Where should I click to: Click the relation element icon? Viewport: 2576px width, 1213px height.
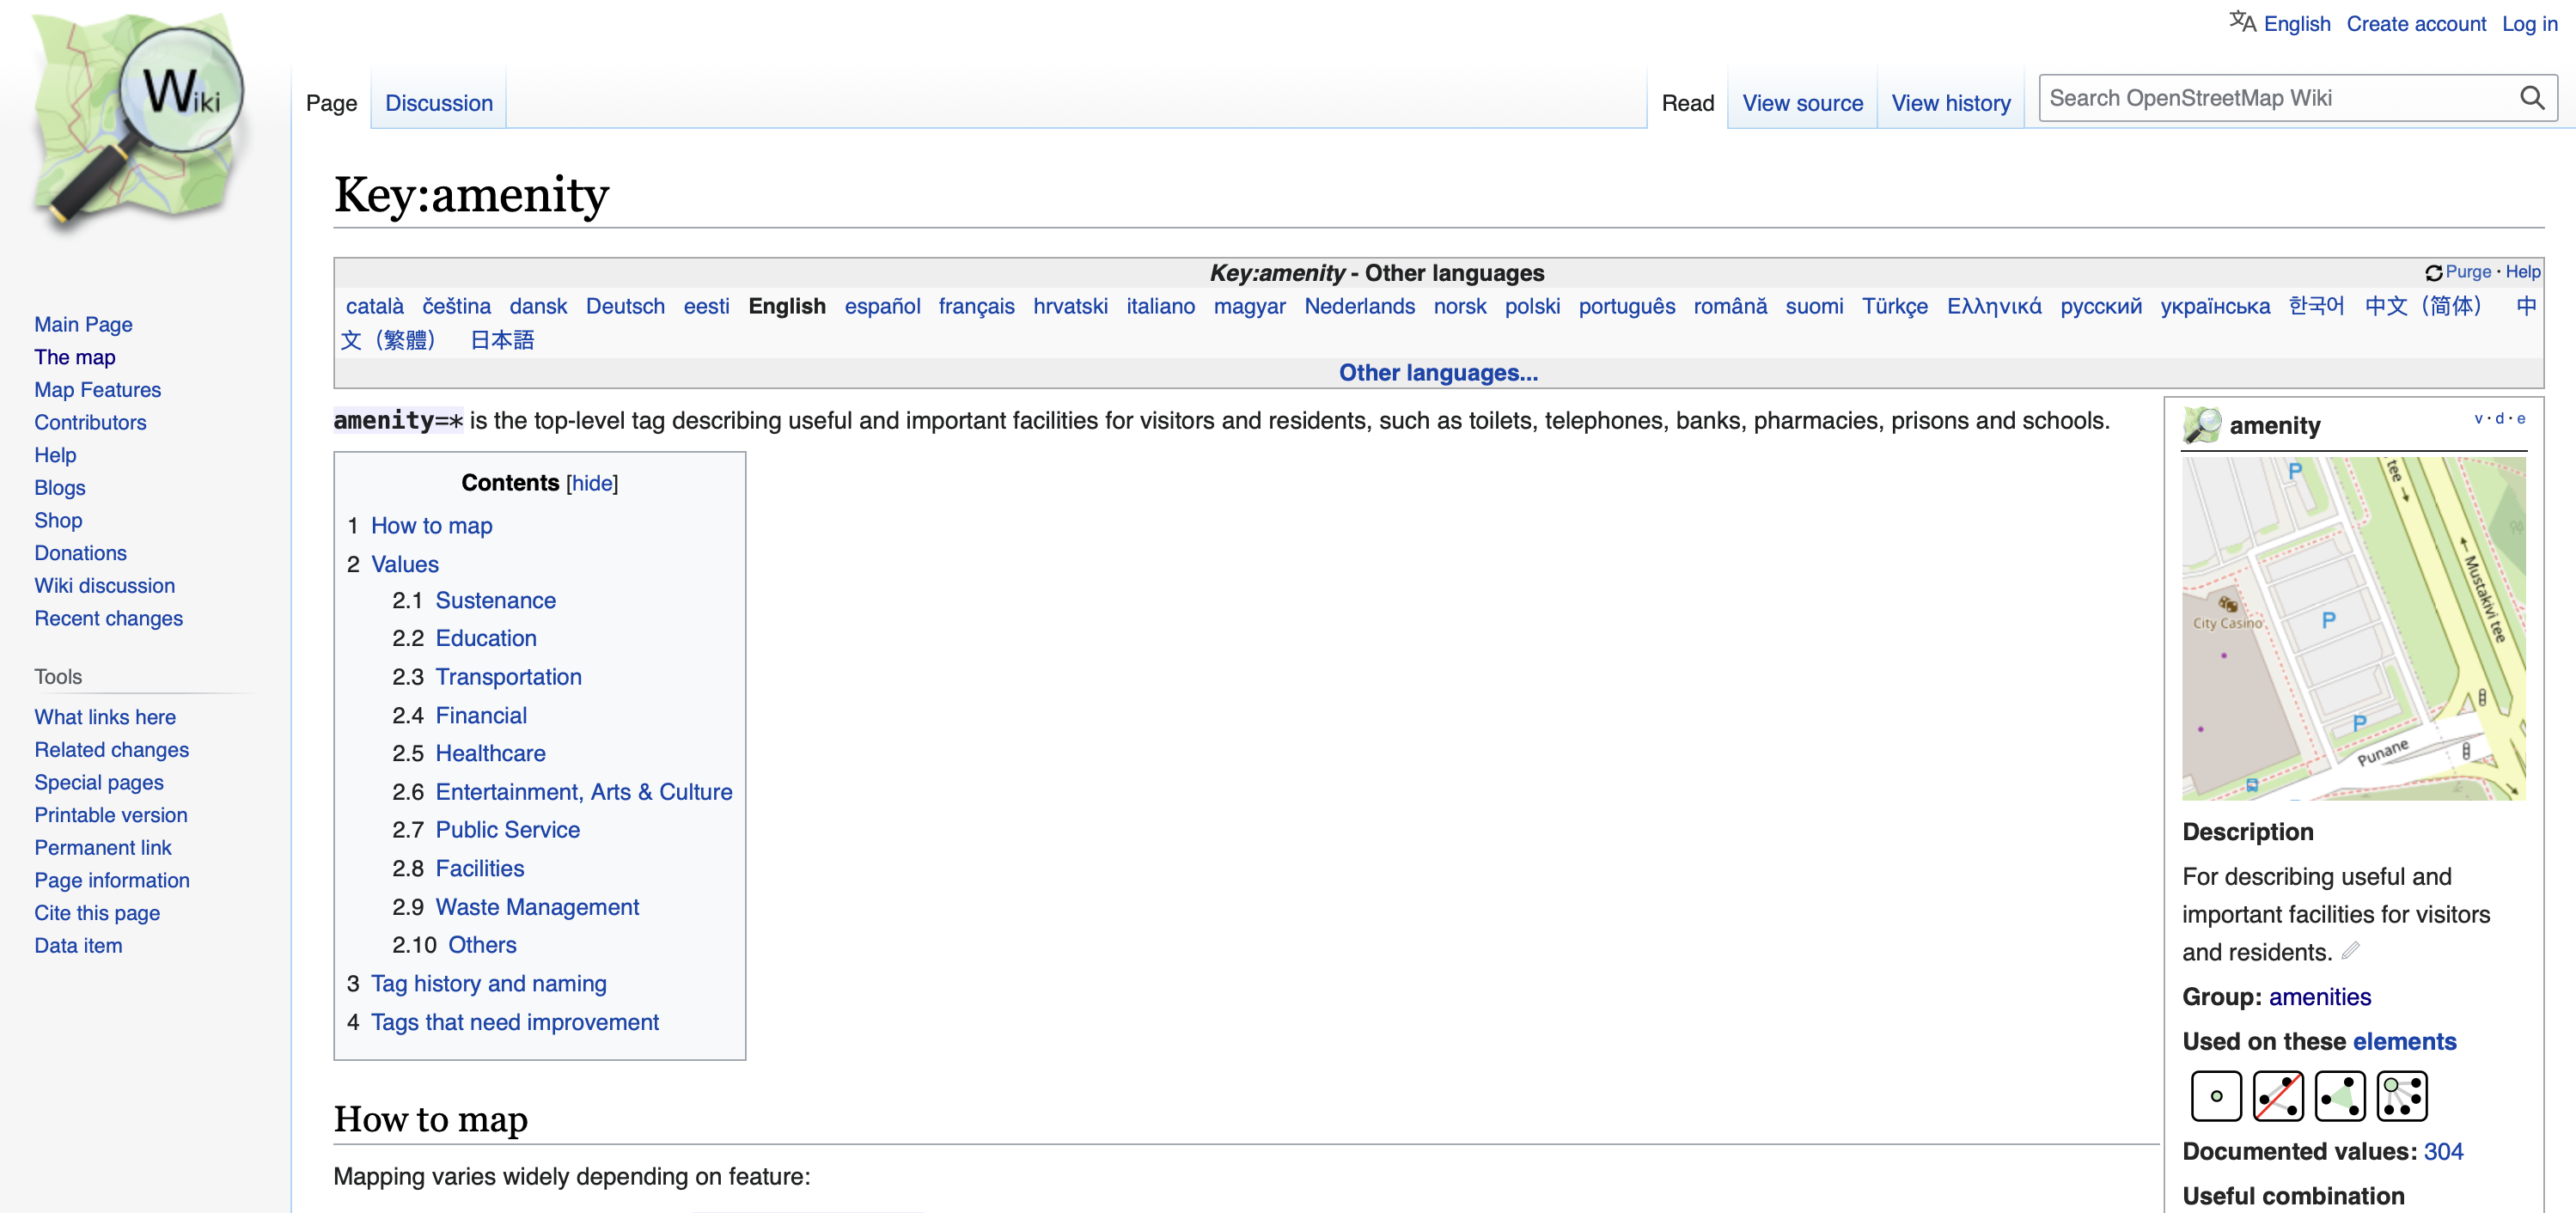coord(2401,1096)
